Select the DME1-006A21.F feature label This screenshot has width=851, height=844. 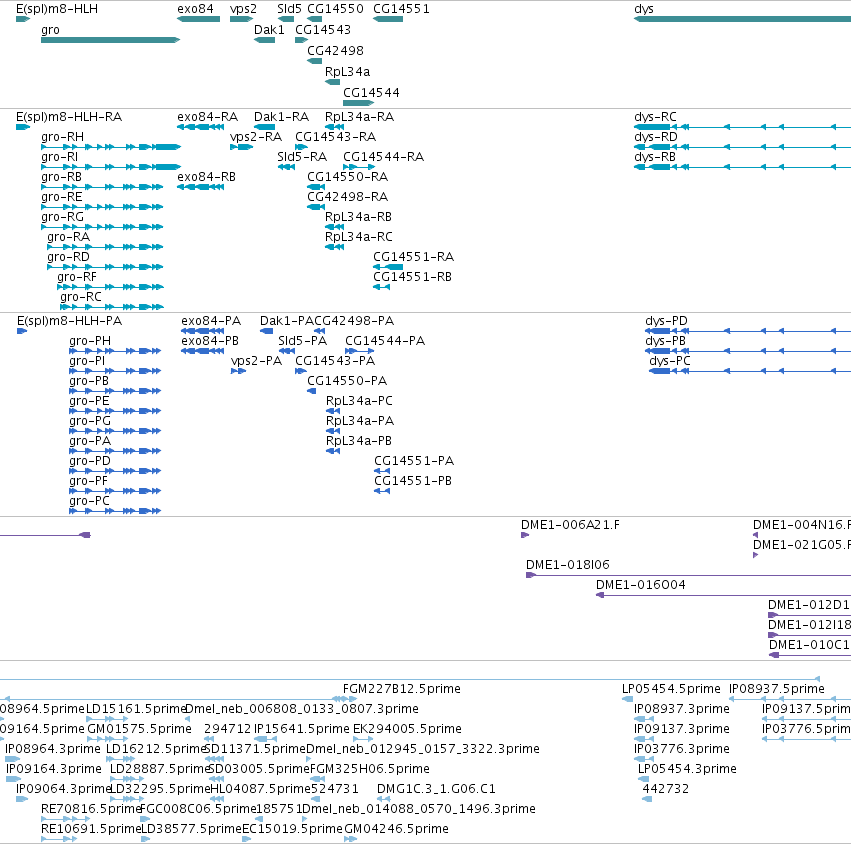(x=570, y=525)
